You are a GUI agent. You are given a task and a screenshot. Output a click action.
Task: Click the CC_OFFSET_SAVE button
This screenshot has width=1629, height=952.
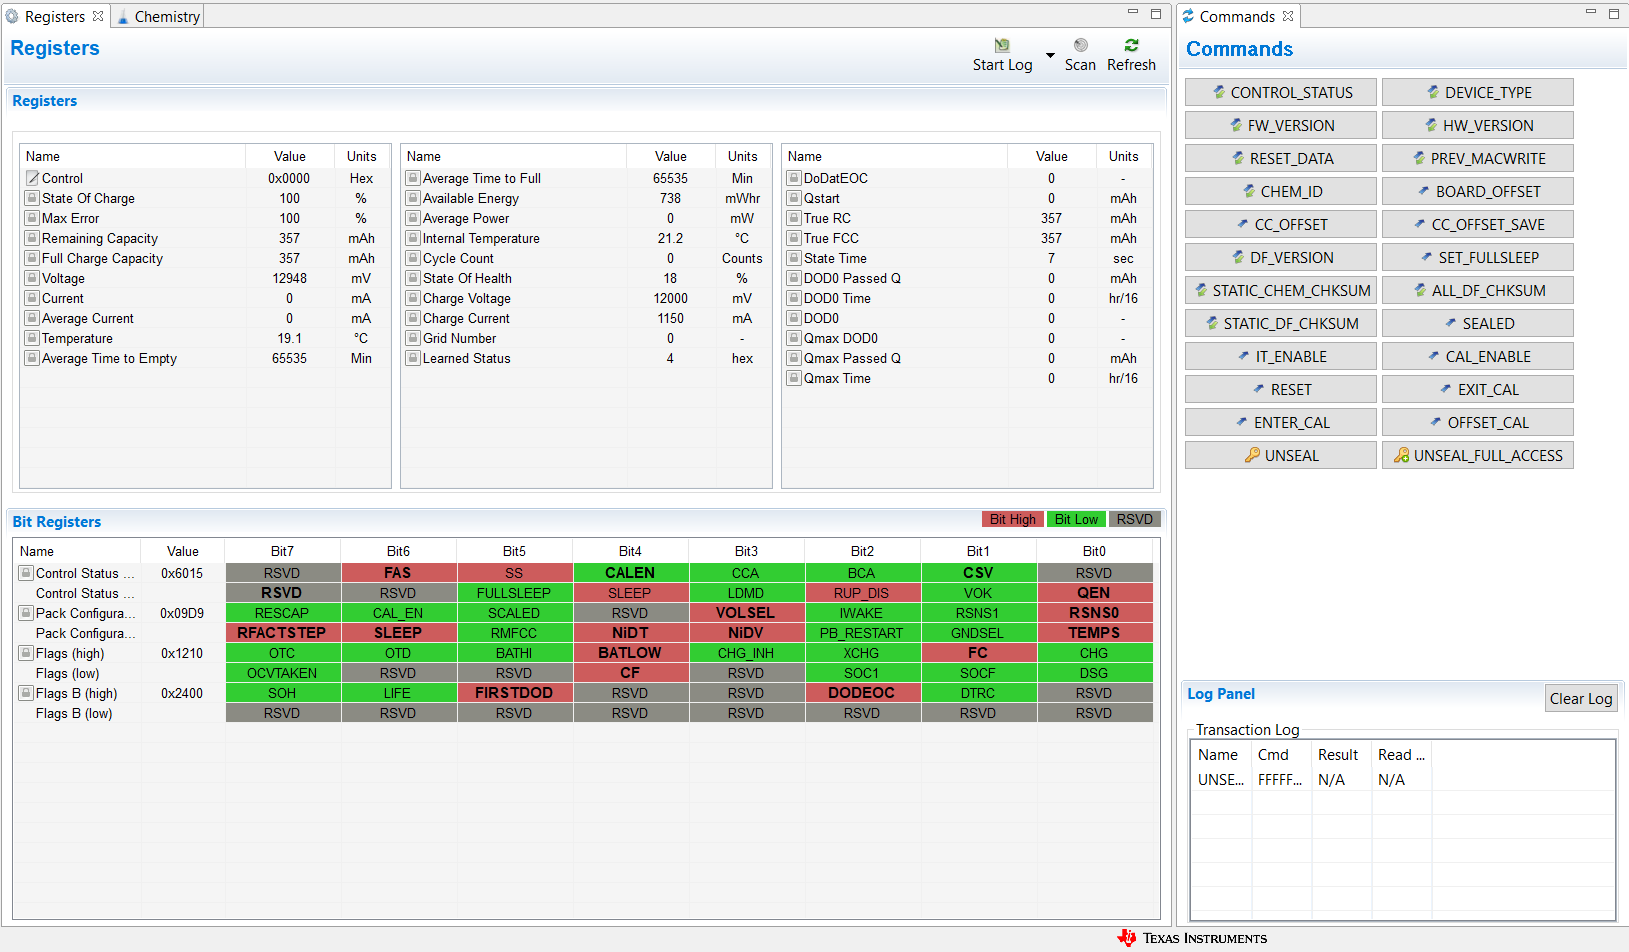(1478, 224)
